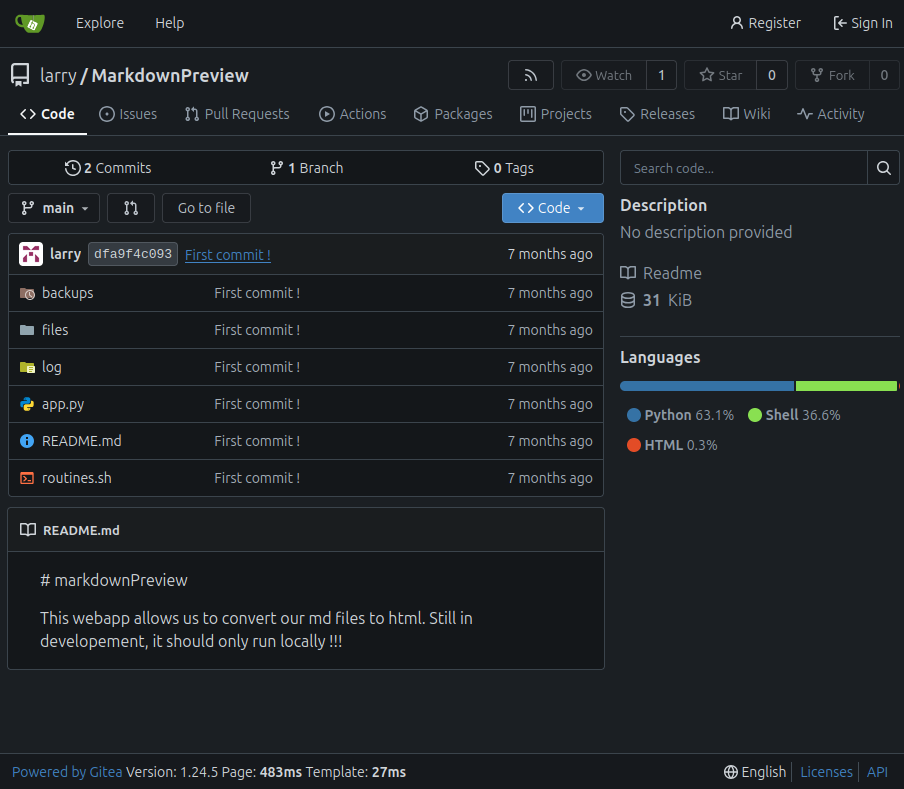Image resolution: width=904 pixels, height=789 pixels.
Task: Open the repository RSS feed
Action: point(530,75)
